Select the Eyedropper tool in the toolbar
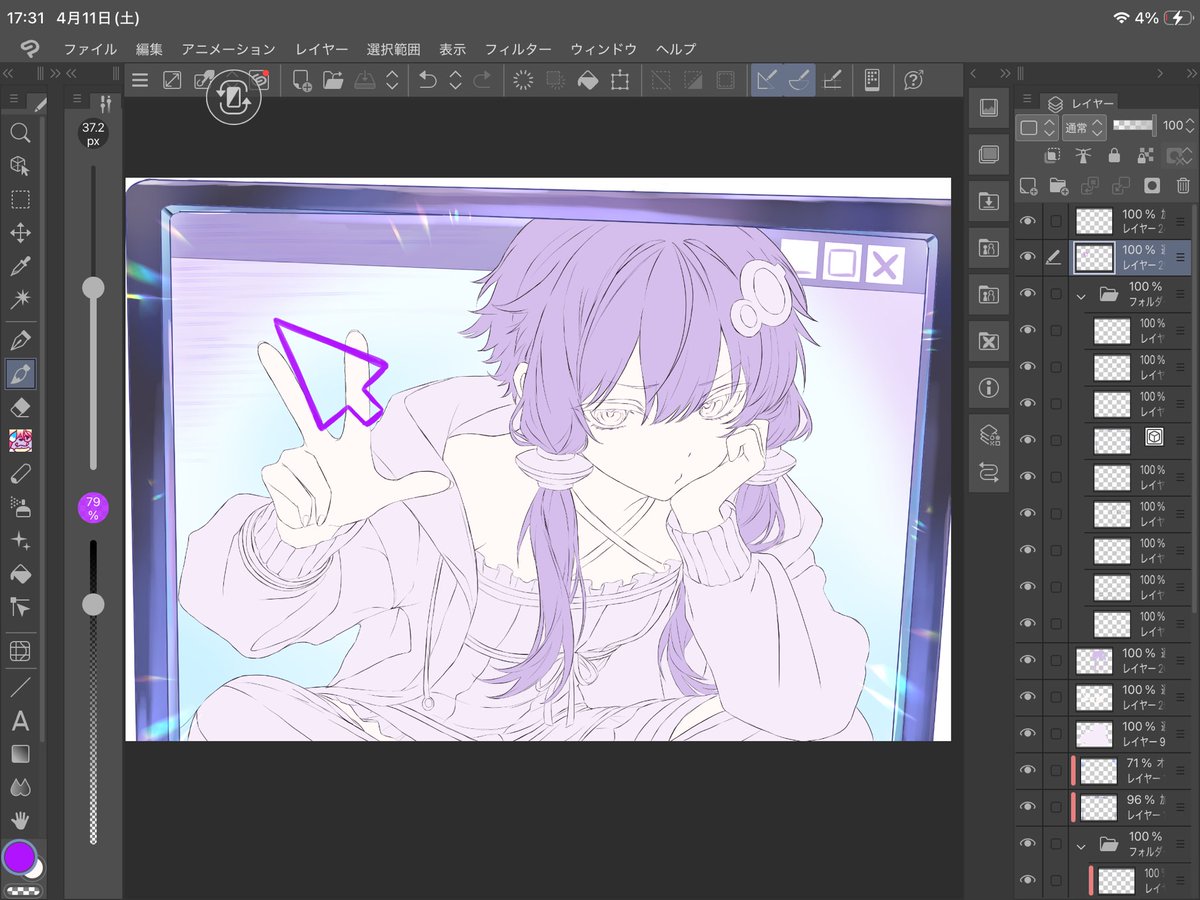Screen dimensions: 1200x900 click(20, 266)
